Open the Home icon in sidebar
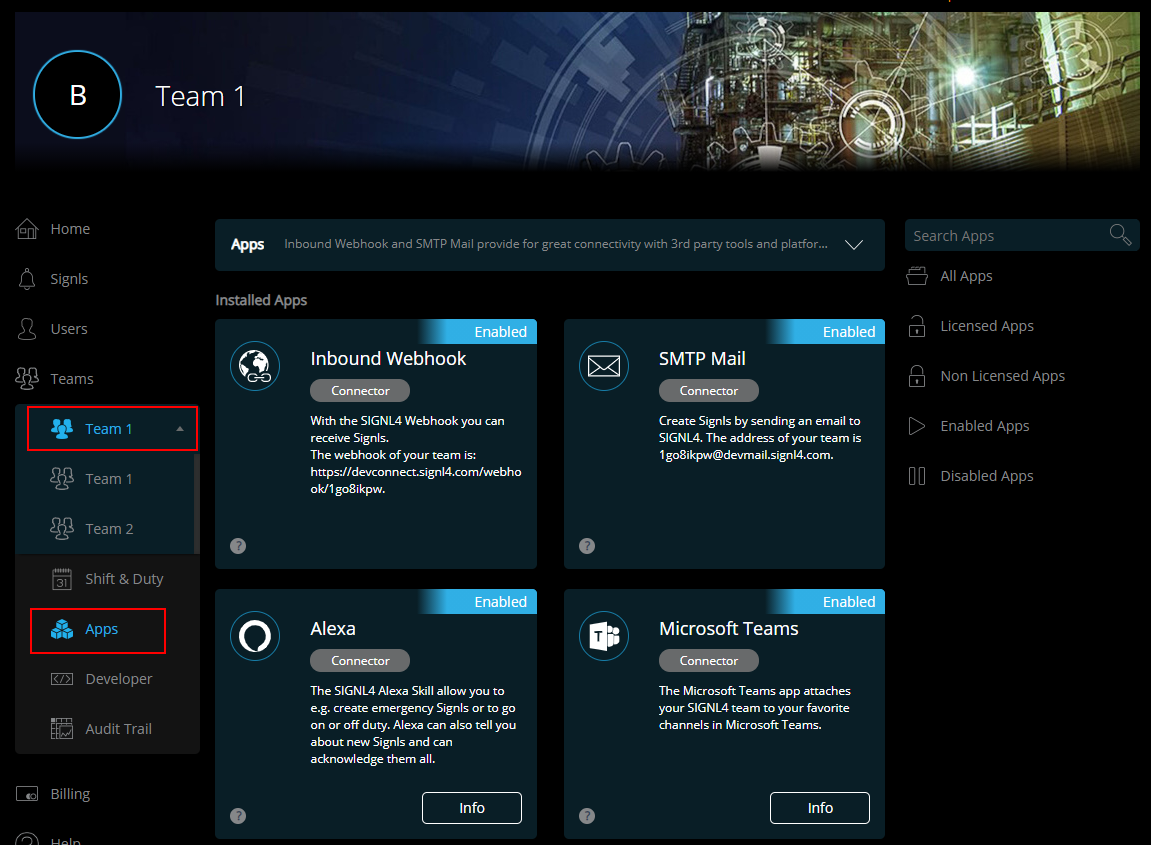 point(27,229)
